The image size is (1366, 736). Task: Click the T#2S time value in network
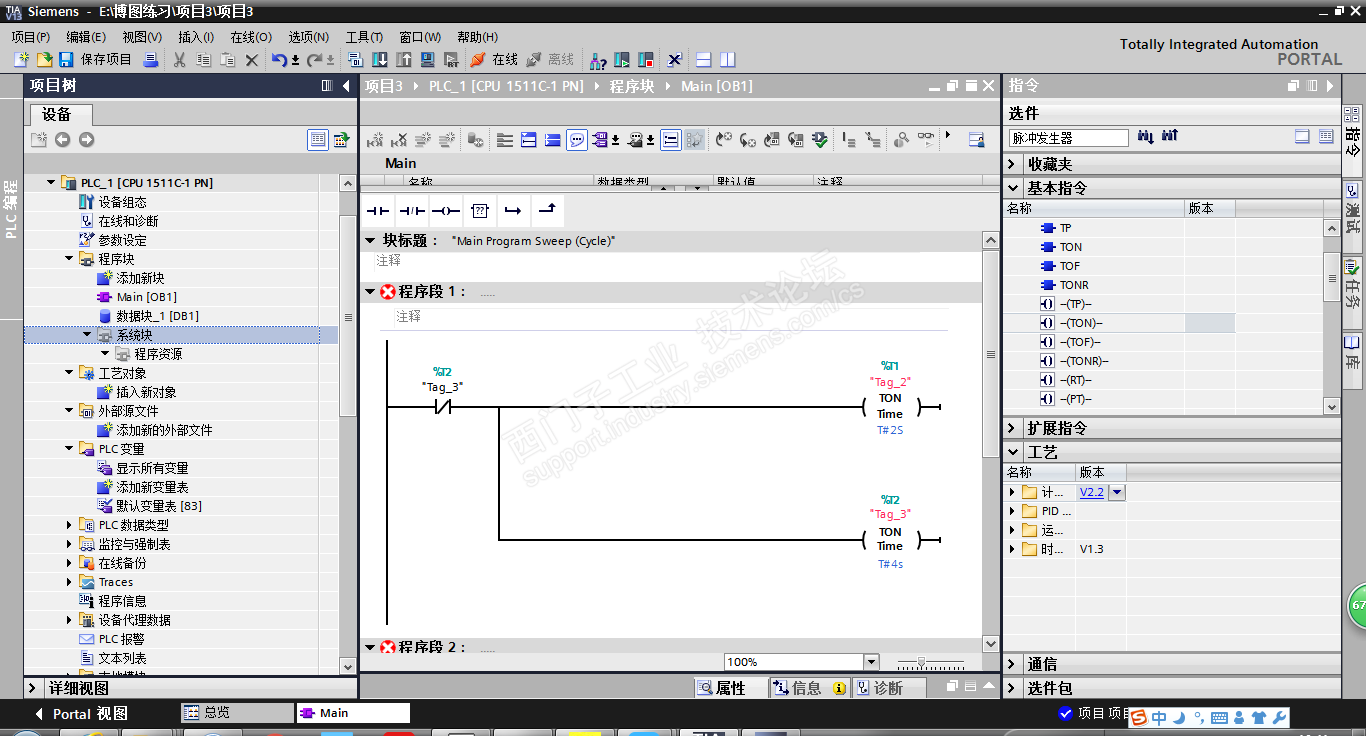pos(889,430)
